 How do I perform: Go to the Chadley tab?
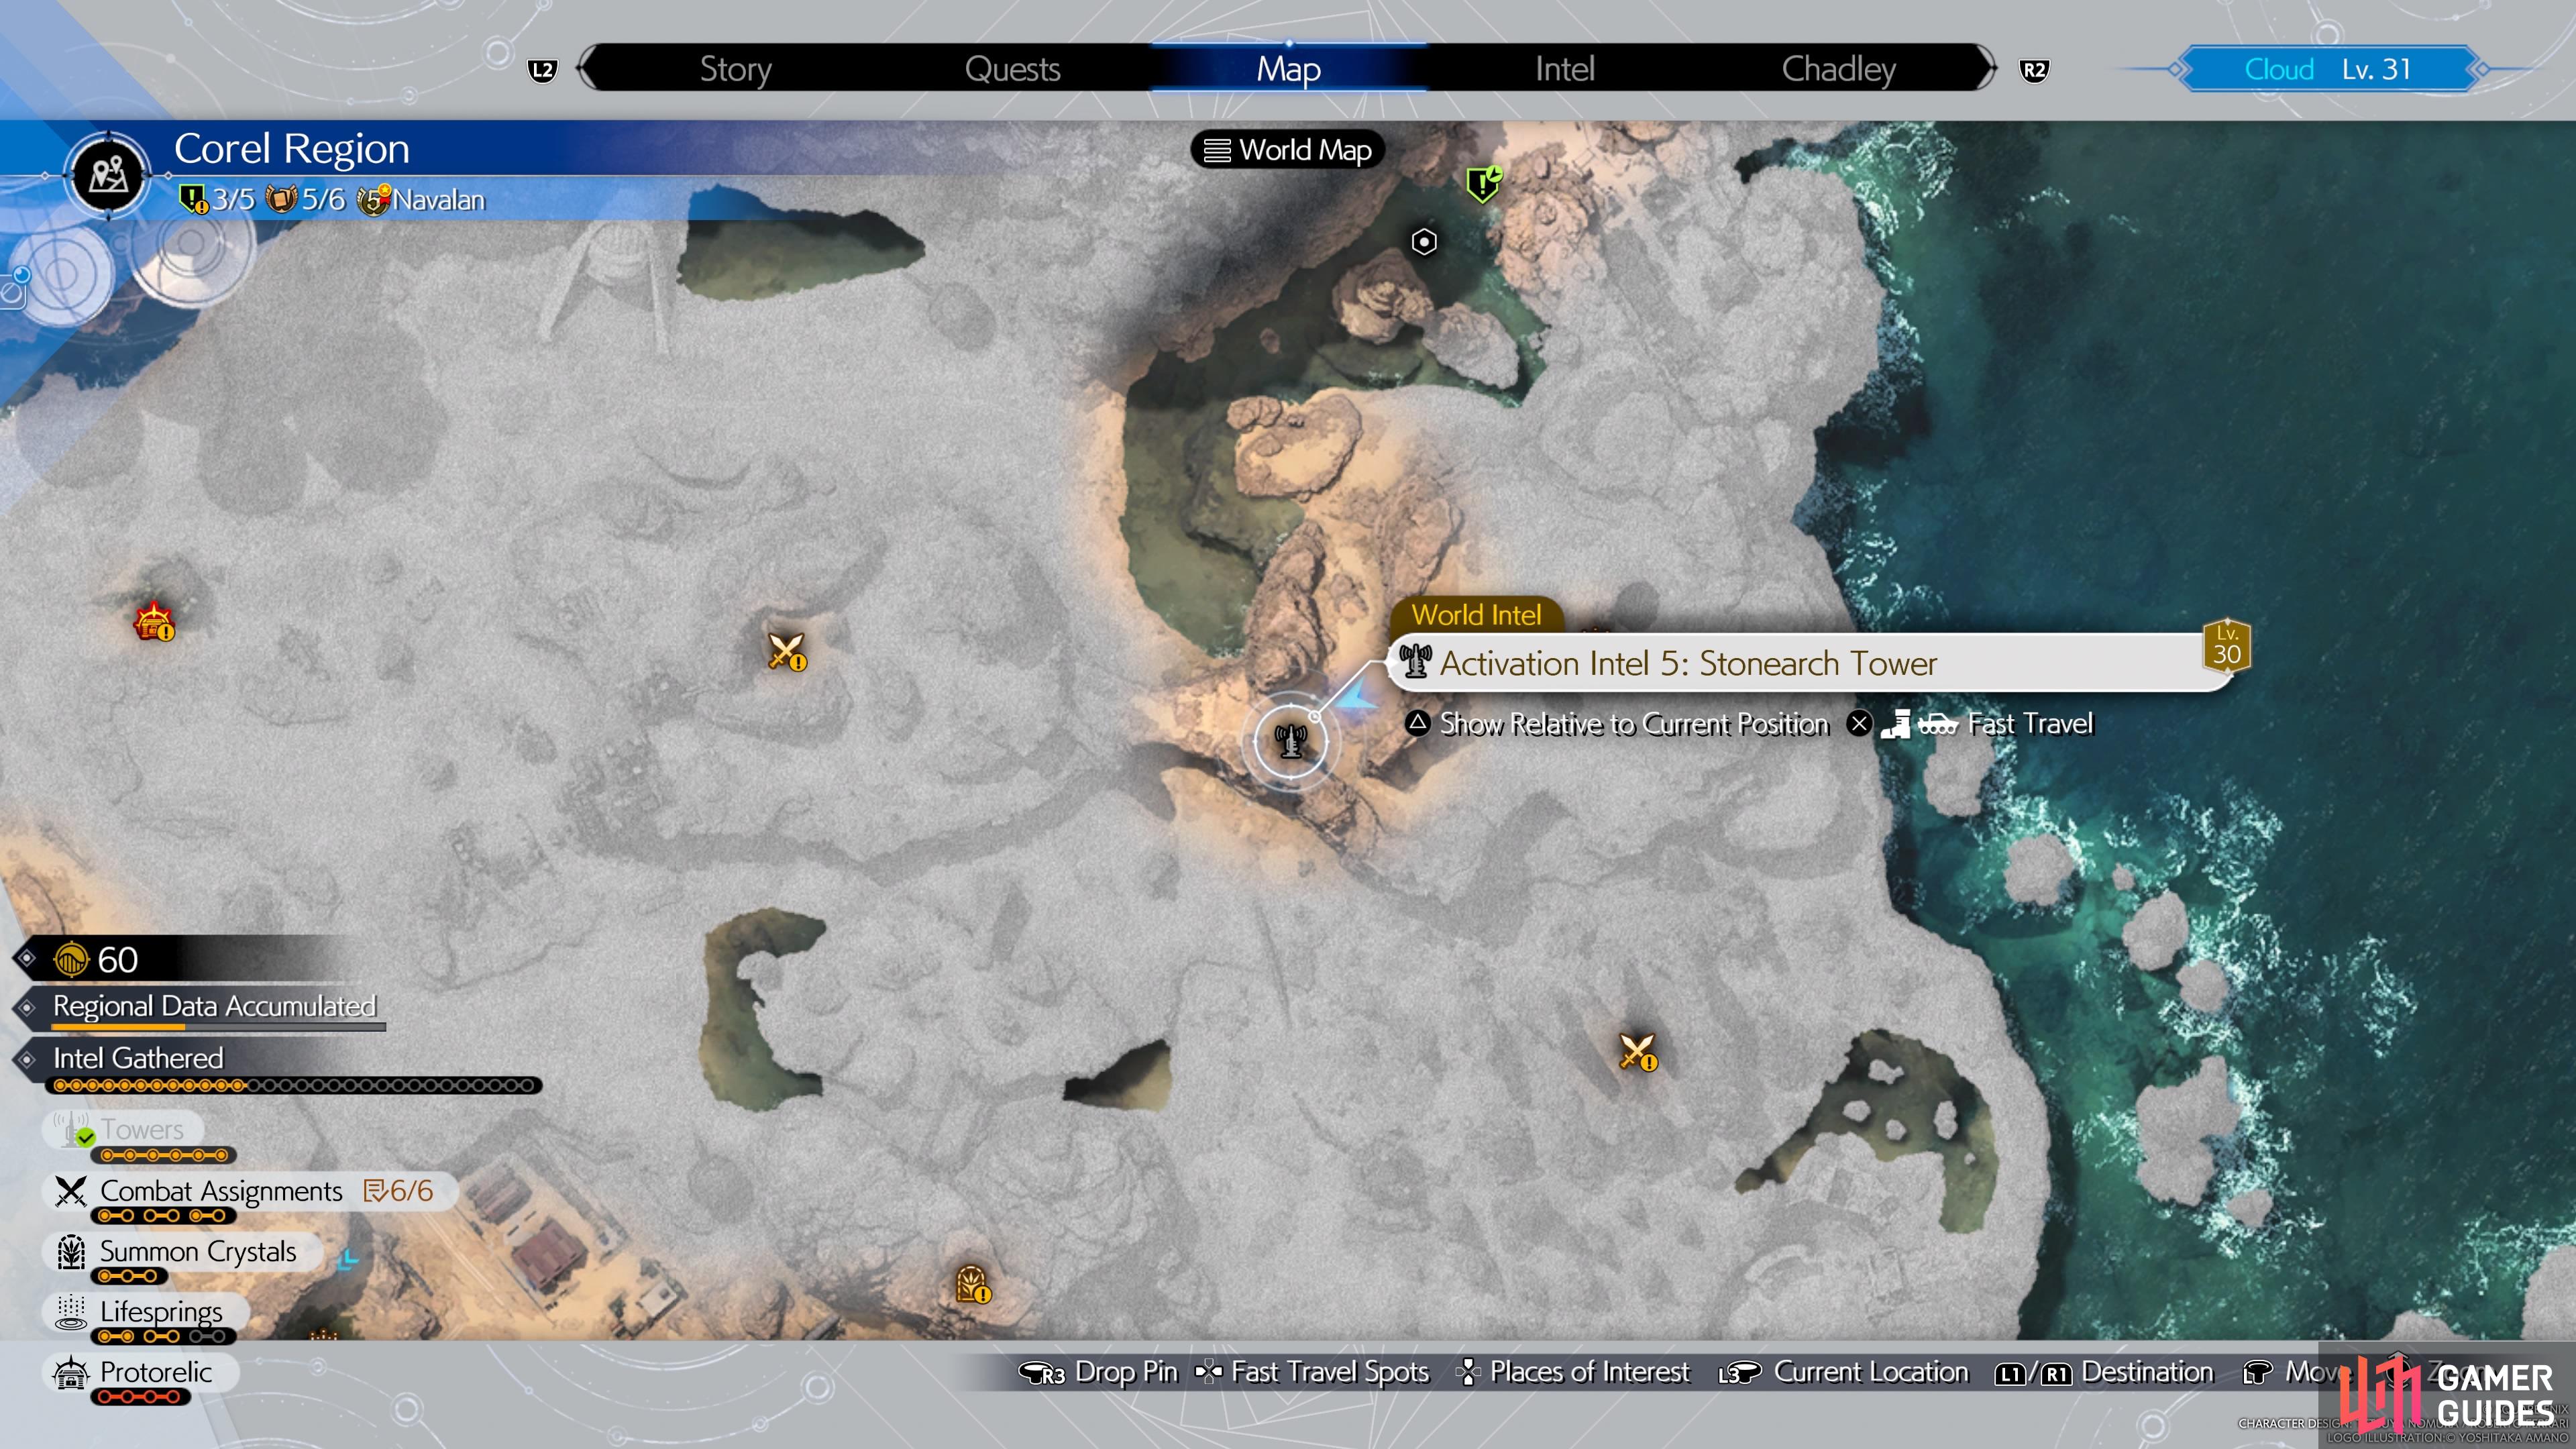pos(1838,69)
